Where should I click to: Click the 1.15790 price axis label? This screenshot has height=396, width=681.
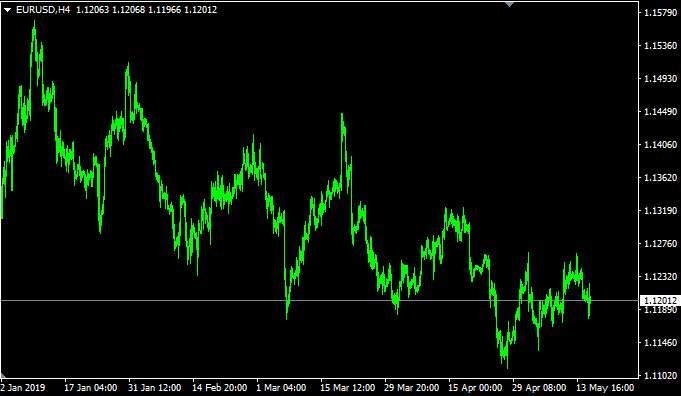(661, 13)
